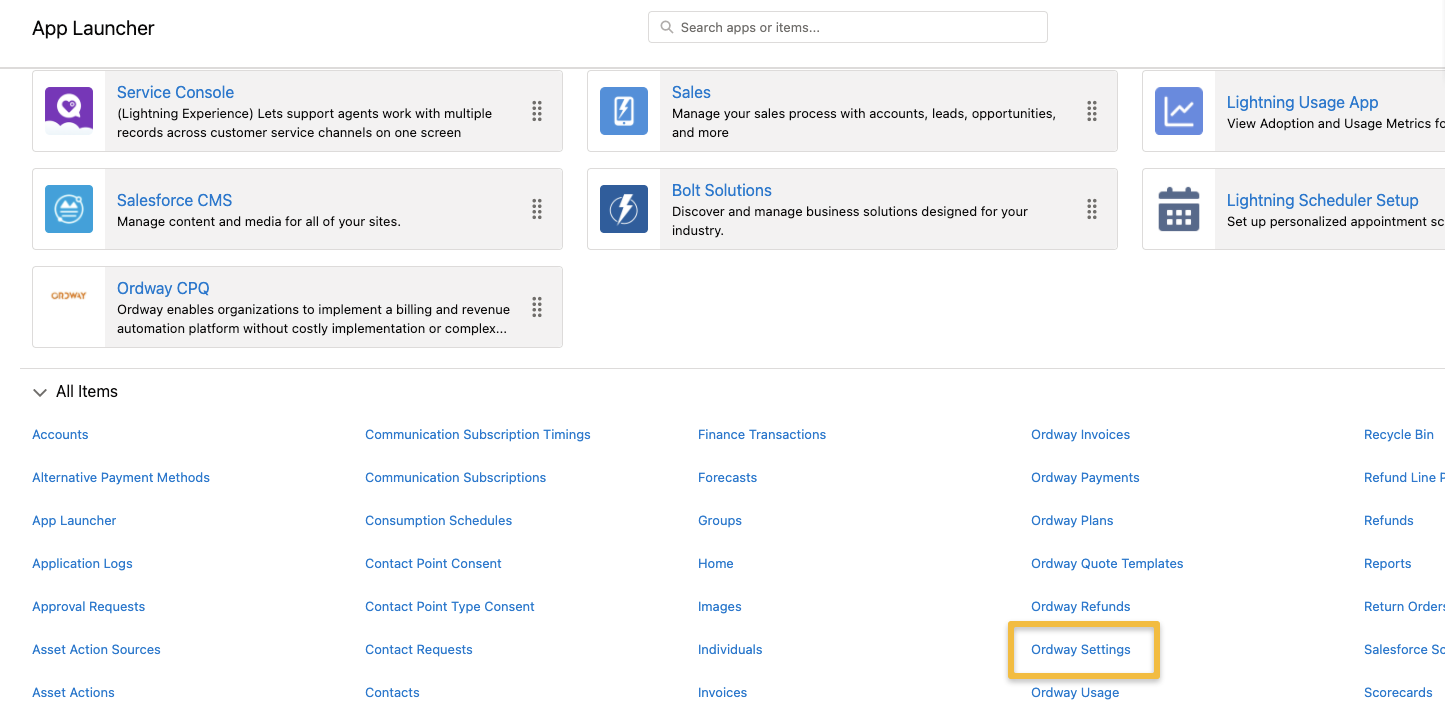Open the Invoices item

(722, 692)
